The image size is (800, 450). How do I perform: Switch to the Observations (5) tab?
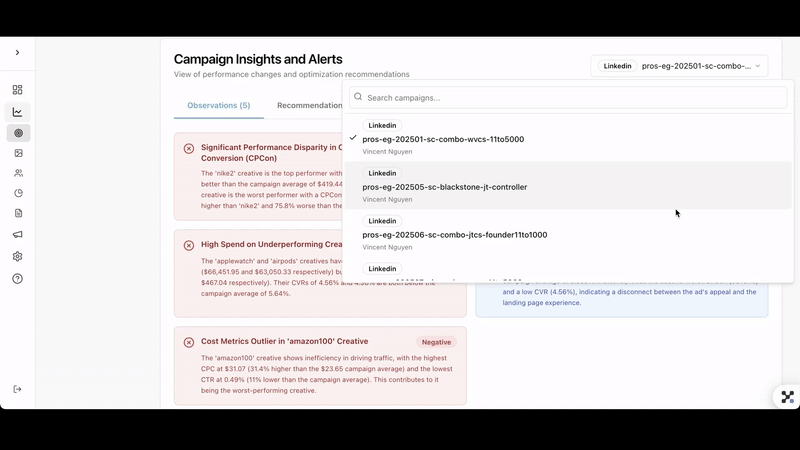(x=218, y=105)
